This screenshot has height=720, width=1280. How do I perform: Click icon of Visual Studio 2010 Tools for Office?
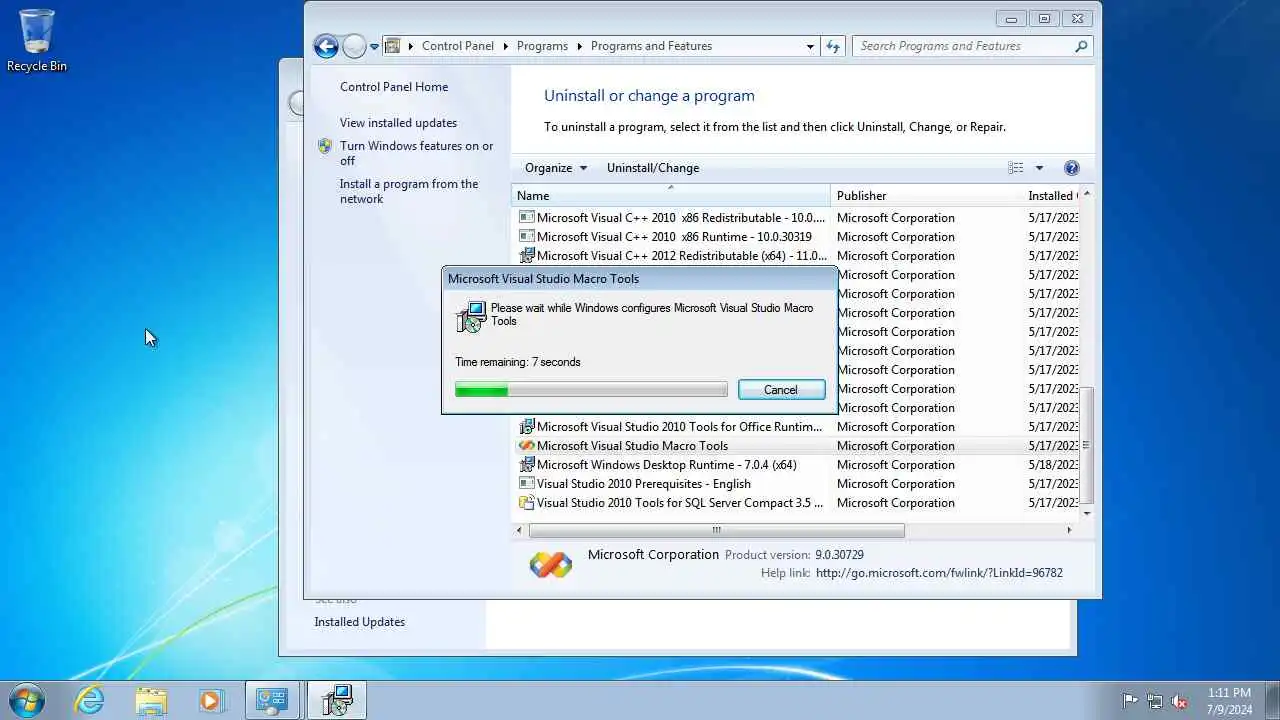pyautogui.click(x=526, y=427)
